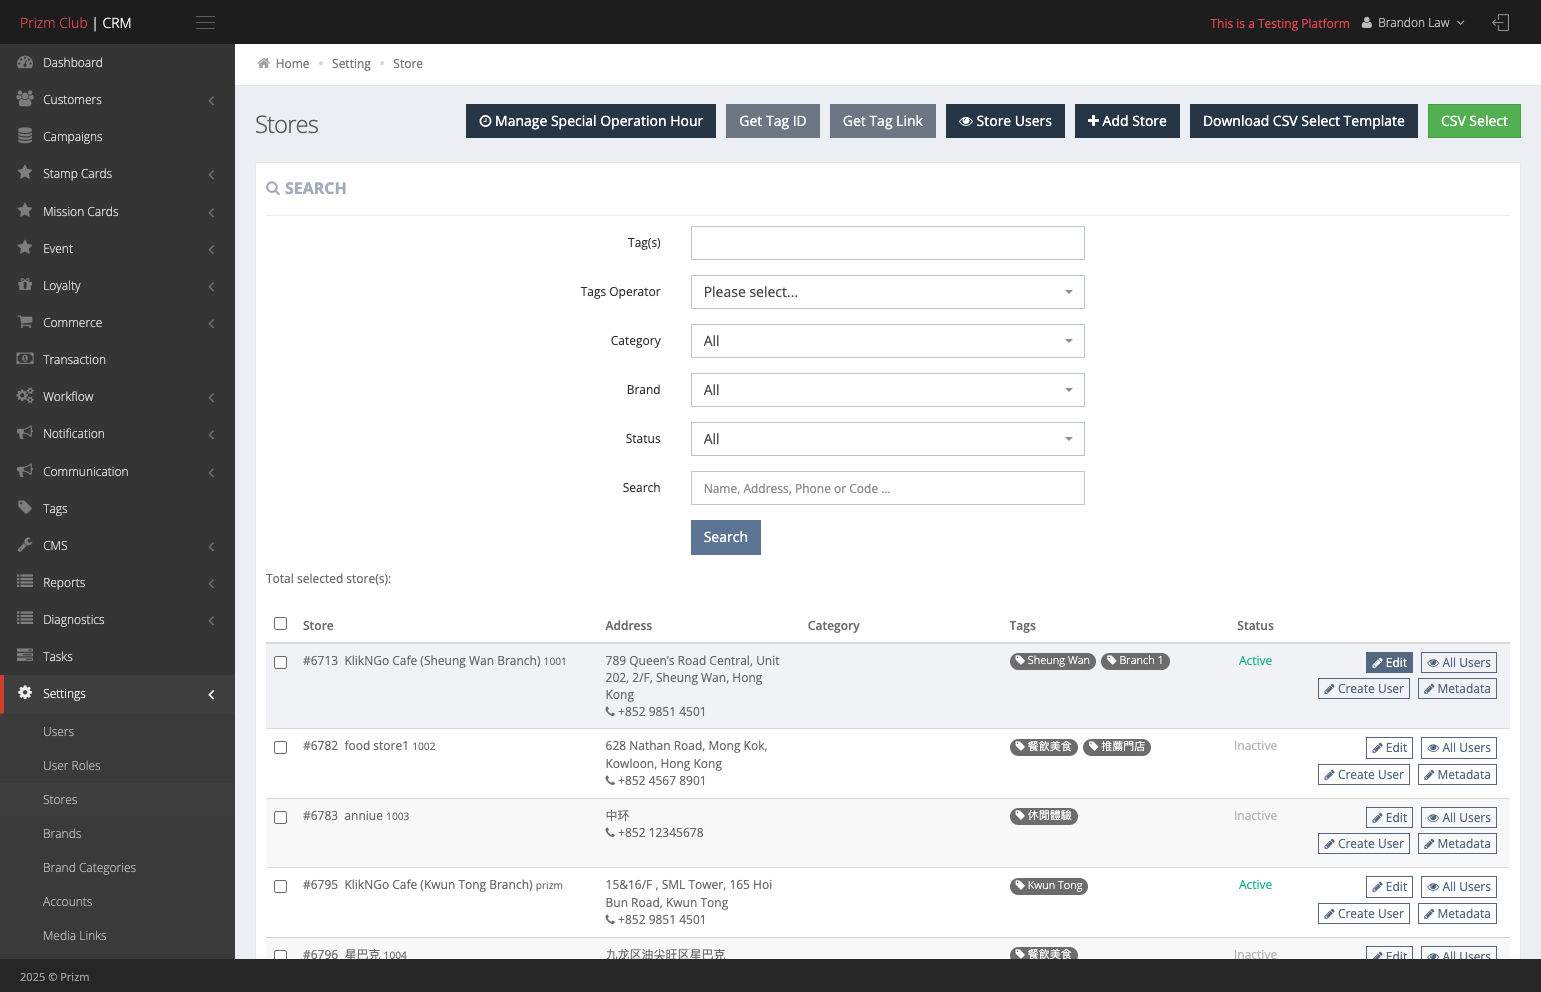Open the Brandon Law user menu
The width and height of the screenshot is (1541, 992).
click(1413, 22)
